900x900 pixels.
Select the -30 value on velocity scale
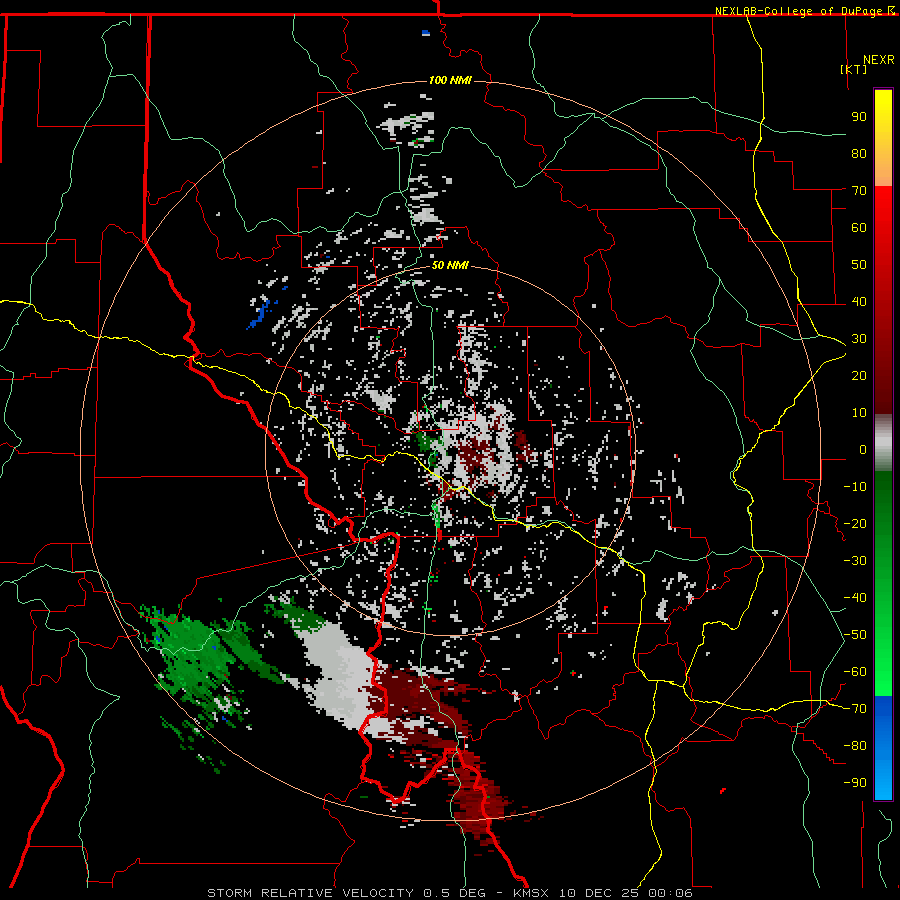tap(855, 561)
